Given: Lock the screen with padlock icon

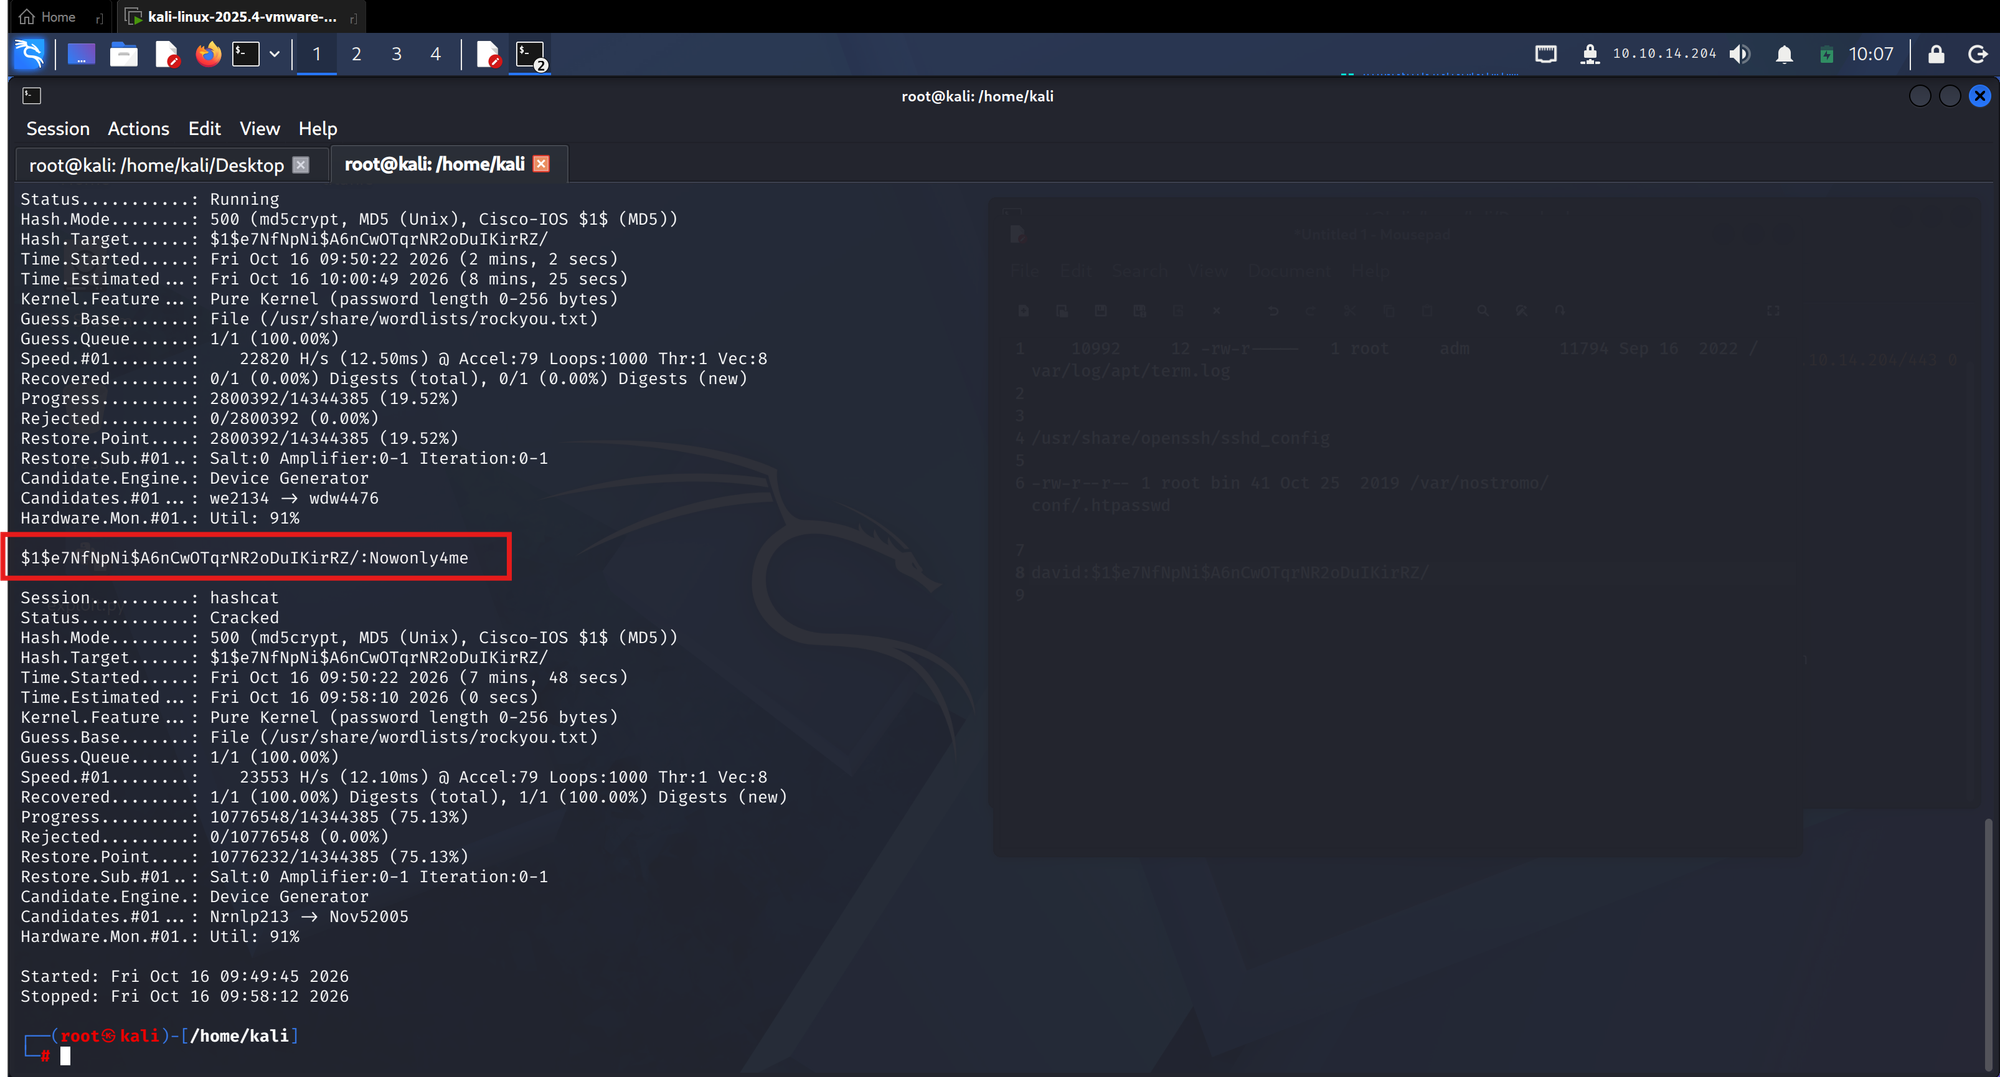Looking at the screenshot, I should (x=1936, y=54).
